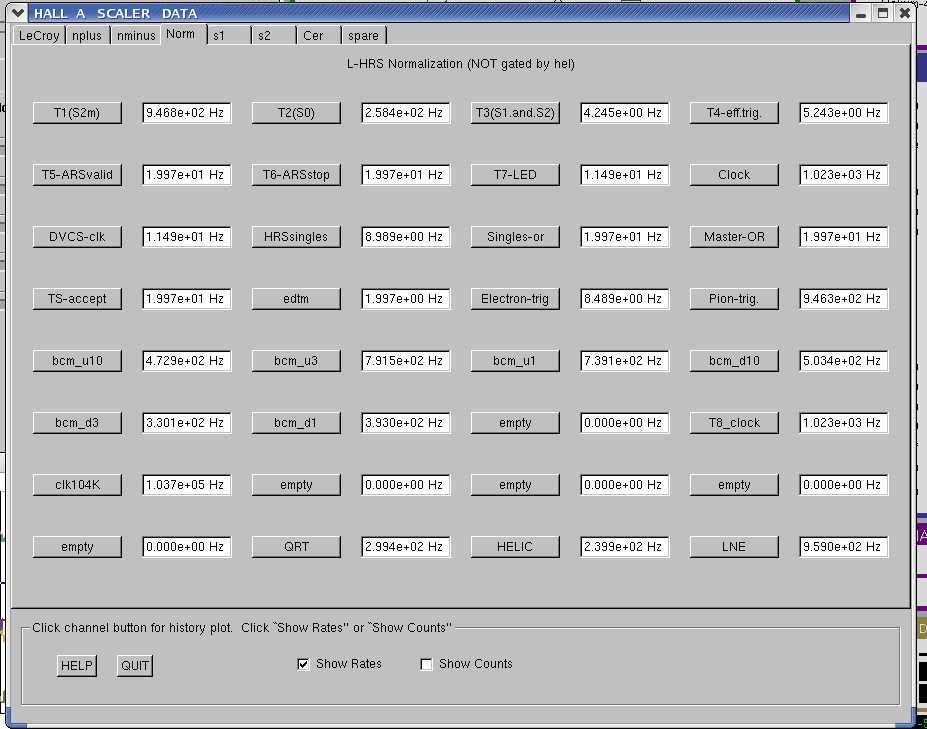Open bcm_d10 history plot

pos(734,361)
